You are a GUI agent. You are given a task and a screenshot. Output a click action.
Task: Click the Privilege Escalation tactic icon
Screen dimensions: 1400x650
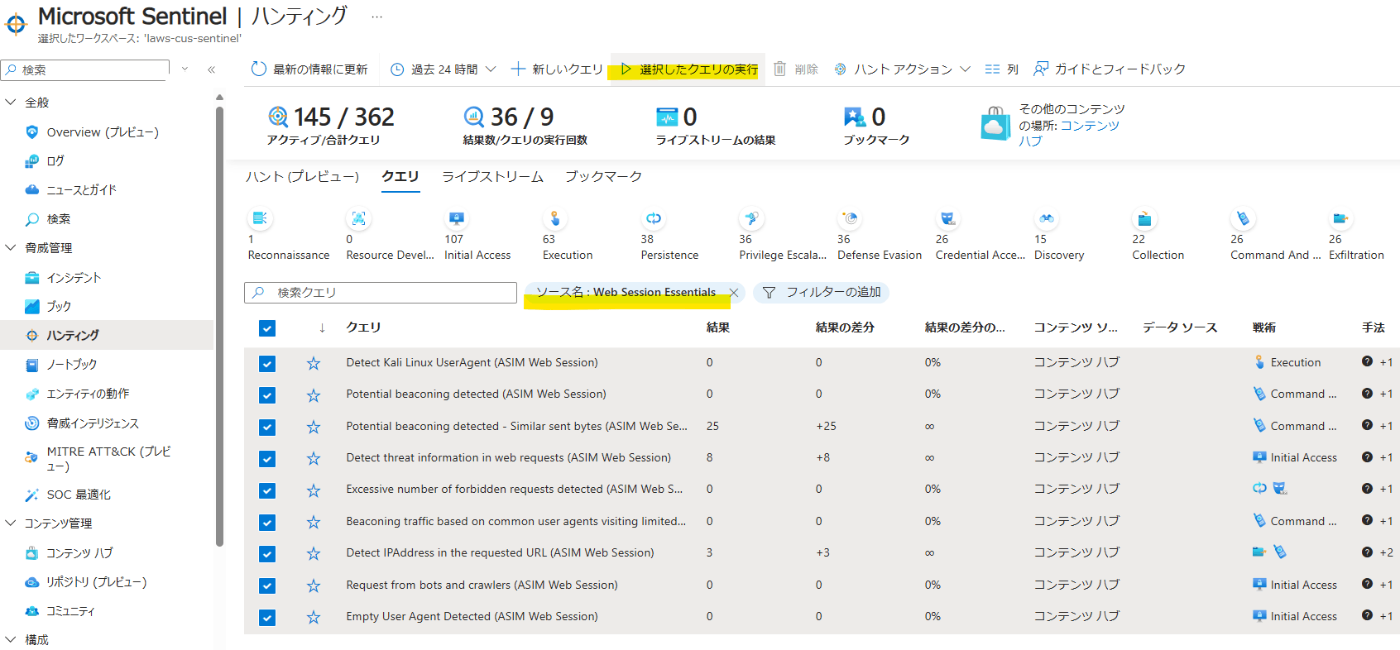tap(751, 218)
